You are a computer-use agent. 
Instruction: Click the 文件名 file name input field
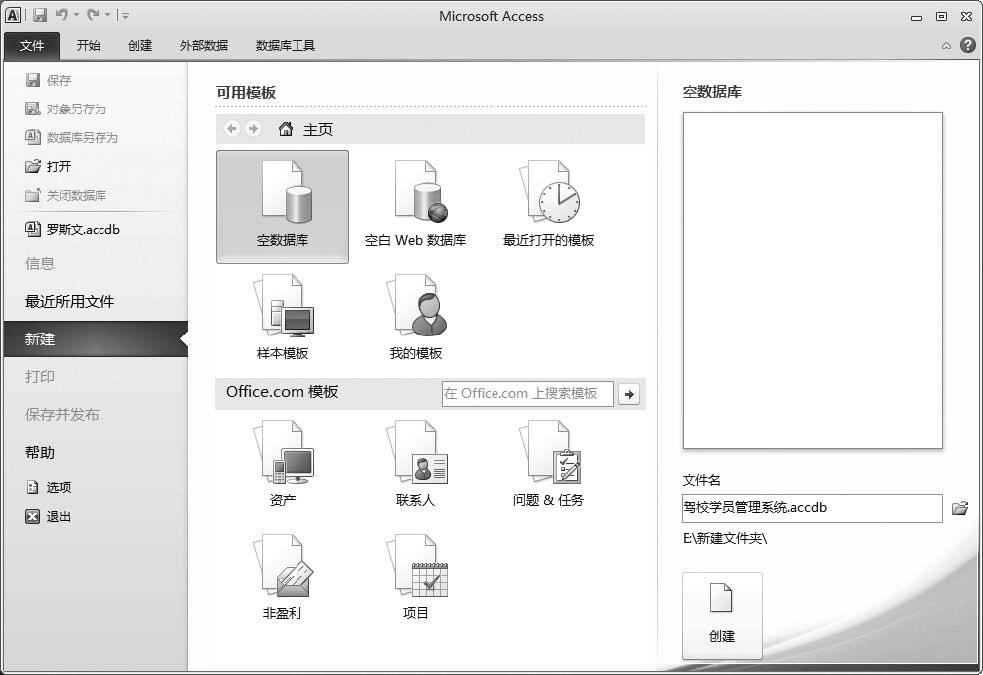[812, 508]
